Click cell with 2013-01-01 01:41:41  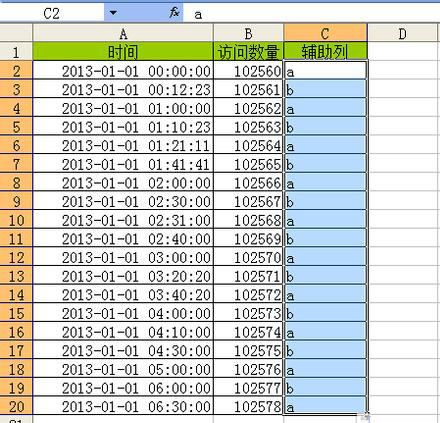click(123, 164)
